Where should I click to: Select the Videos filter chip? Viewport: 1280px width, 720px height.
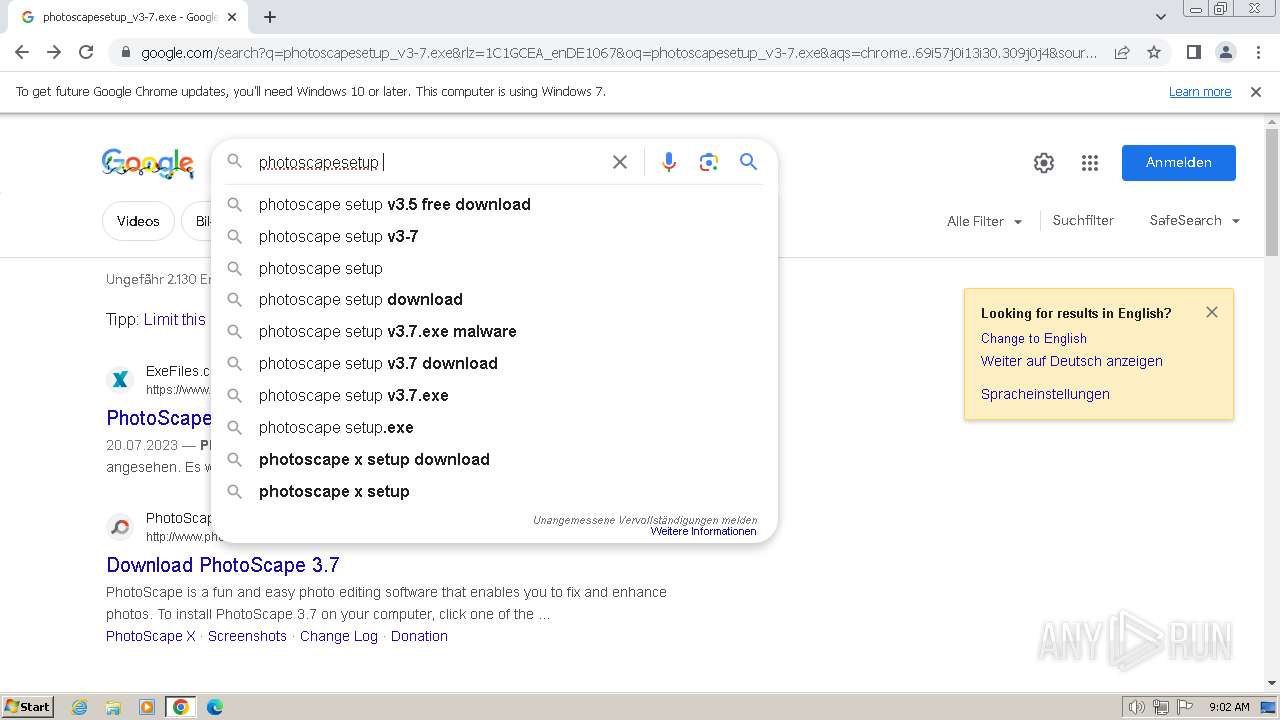[138, 221]
